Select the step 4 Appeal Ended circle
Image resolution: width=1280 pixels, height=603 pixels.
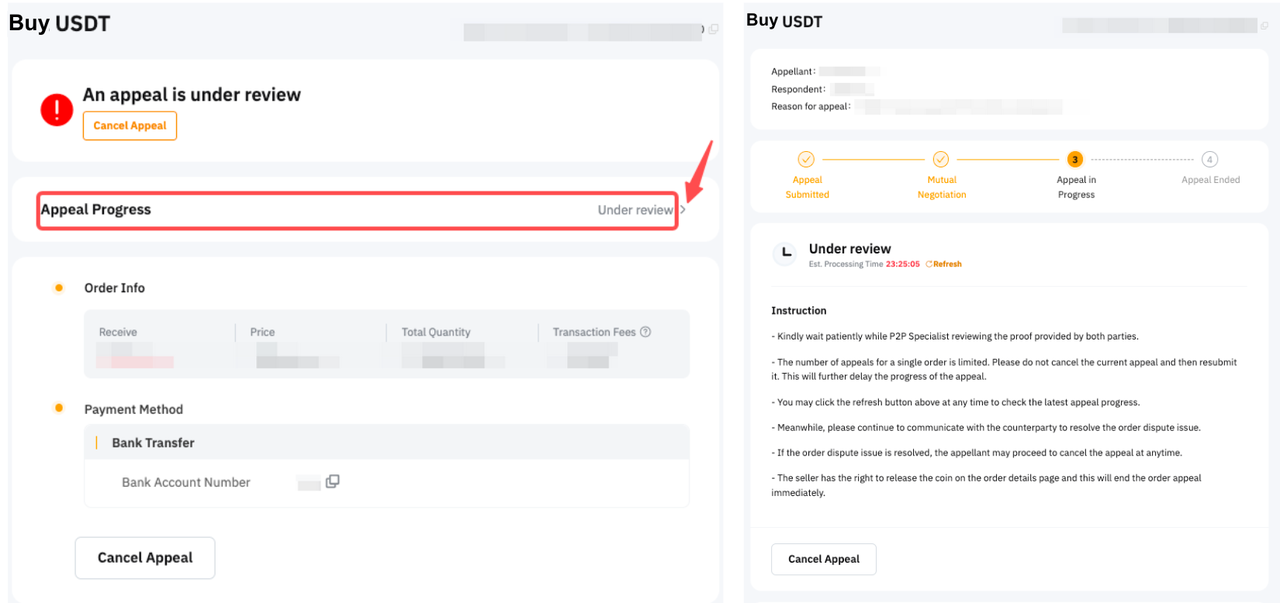click(x=1210, y=159)
